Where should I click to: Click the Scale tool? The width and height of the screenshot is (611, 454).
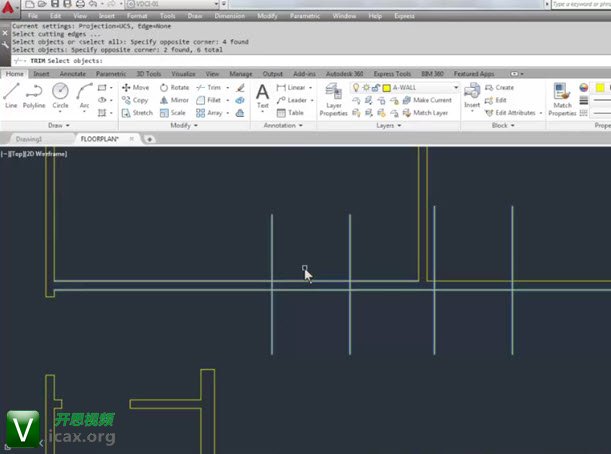[173, 113]
